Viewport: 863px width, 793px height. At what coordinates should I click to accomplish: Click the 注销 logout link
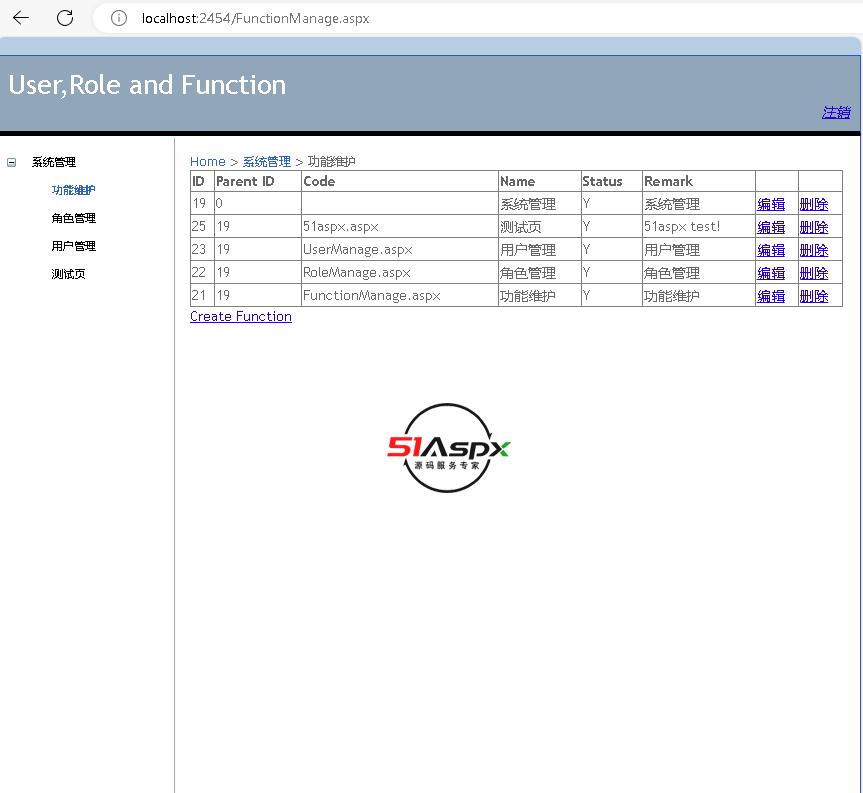pos(836,112)
